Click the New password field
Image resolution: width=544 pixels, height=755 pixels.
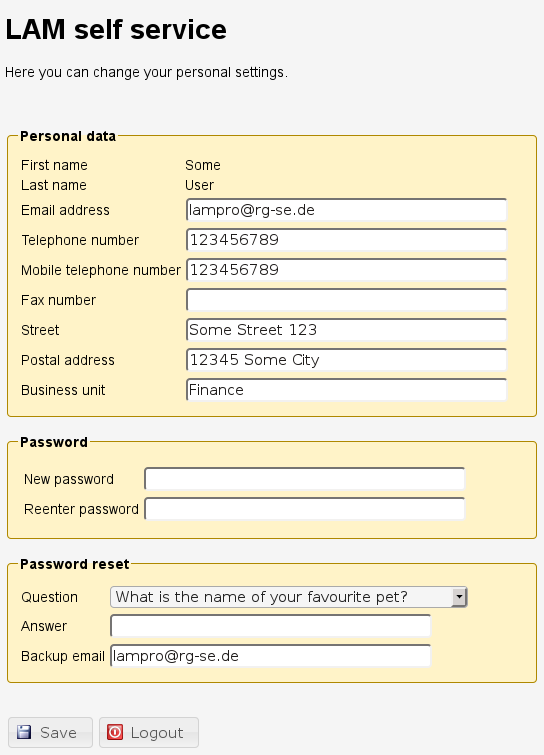(304, 479)
